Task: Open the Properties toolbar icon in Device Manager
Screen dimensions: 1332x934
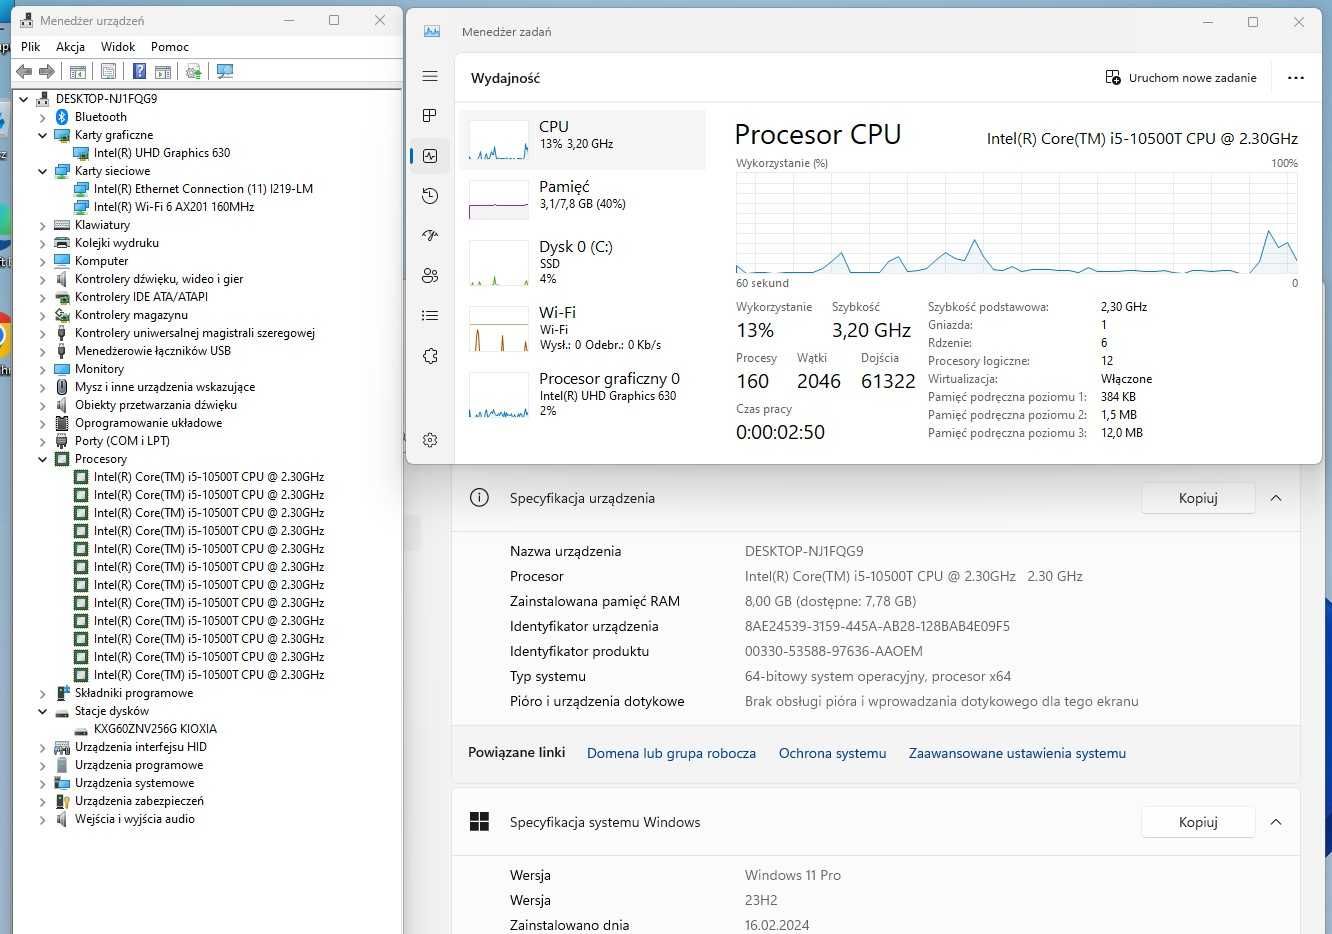Action: pos(108,71)
